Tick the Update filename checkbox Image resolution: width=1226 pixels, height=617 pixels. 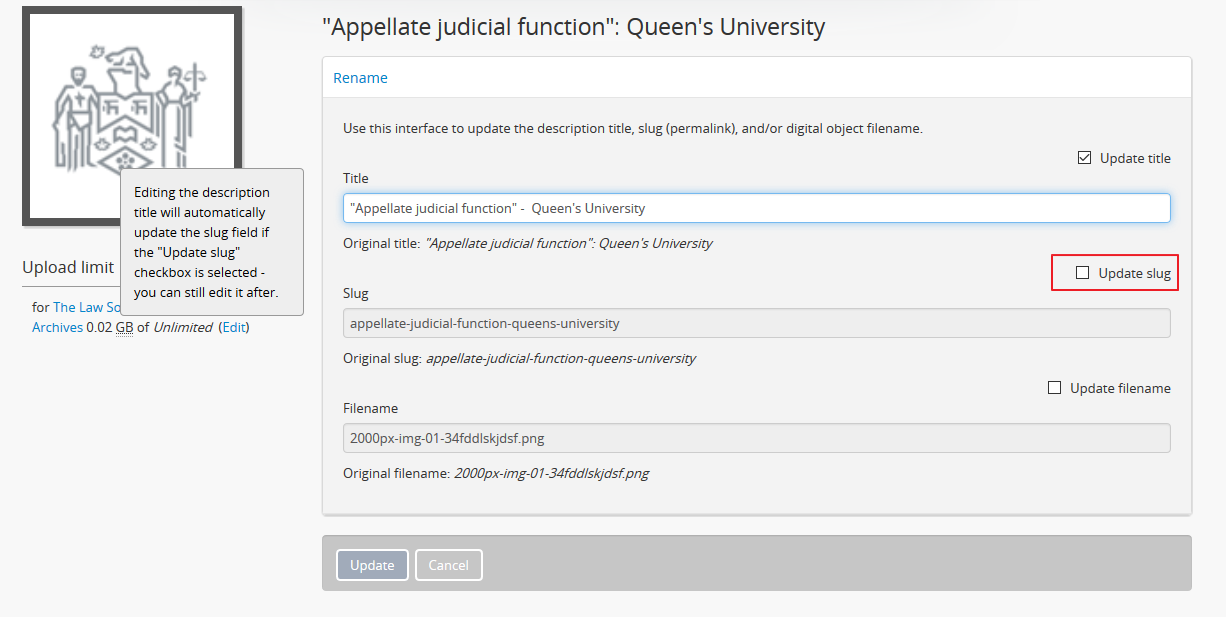[x=1054, y=388]
